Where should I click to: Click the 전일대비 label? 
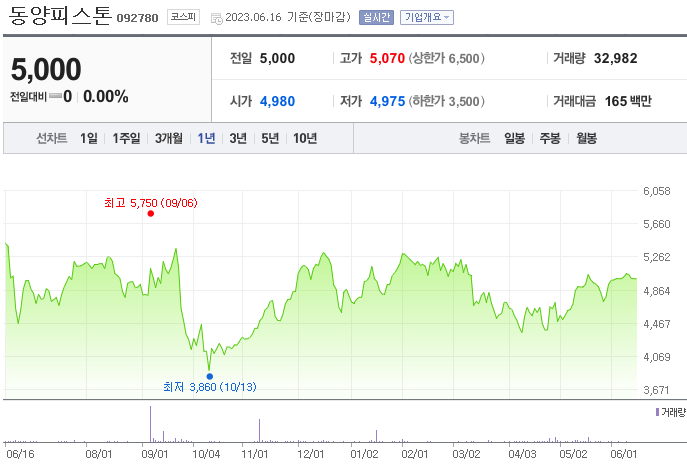[x=28, y=97]
